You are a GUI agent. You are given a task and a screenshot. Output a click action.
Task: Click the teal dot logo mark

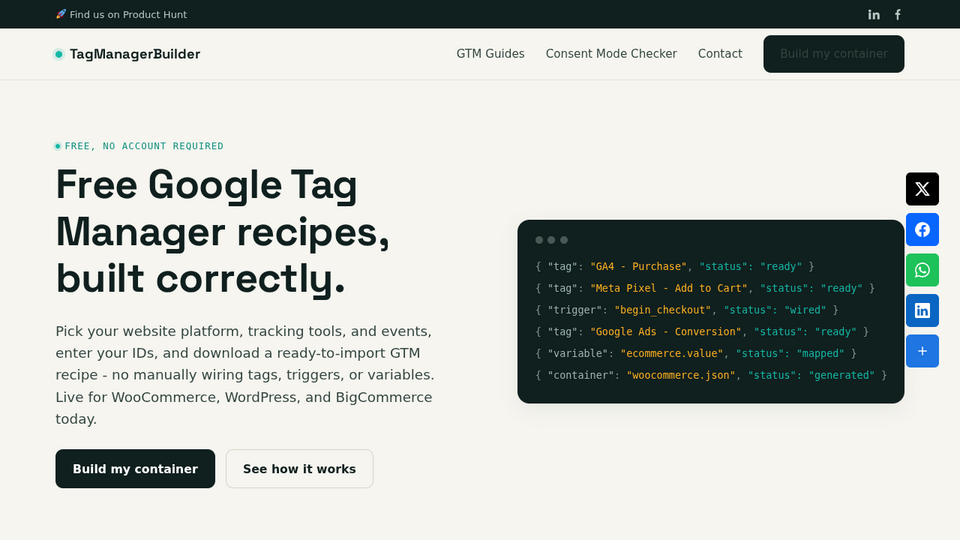(59, 54)
